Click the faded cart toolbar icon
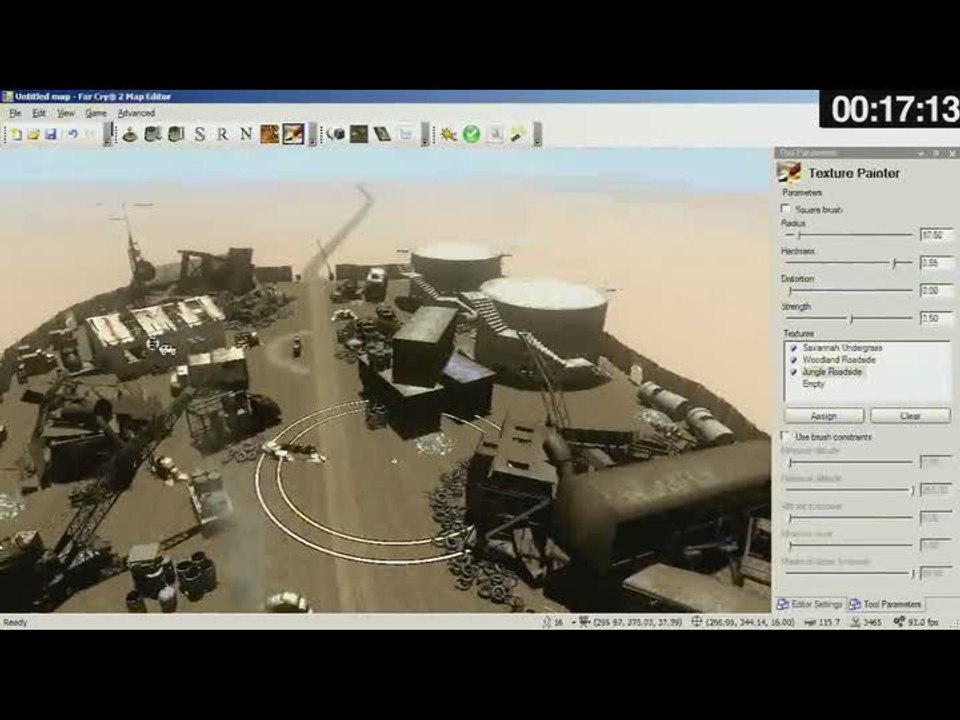Image resolution: width=960 pixels, height=720 pixels. tap(405, 134)
